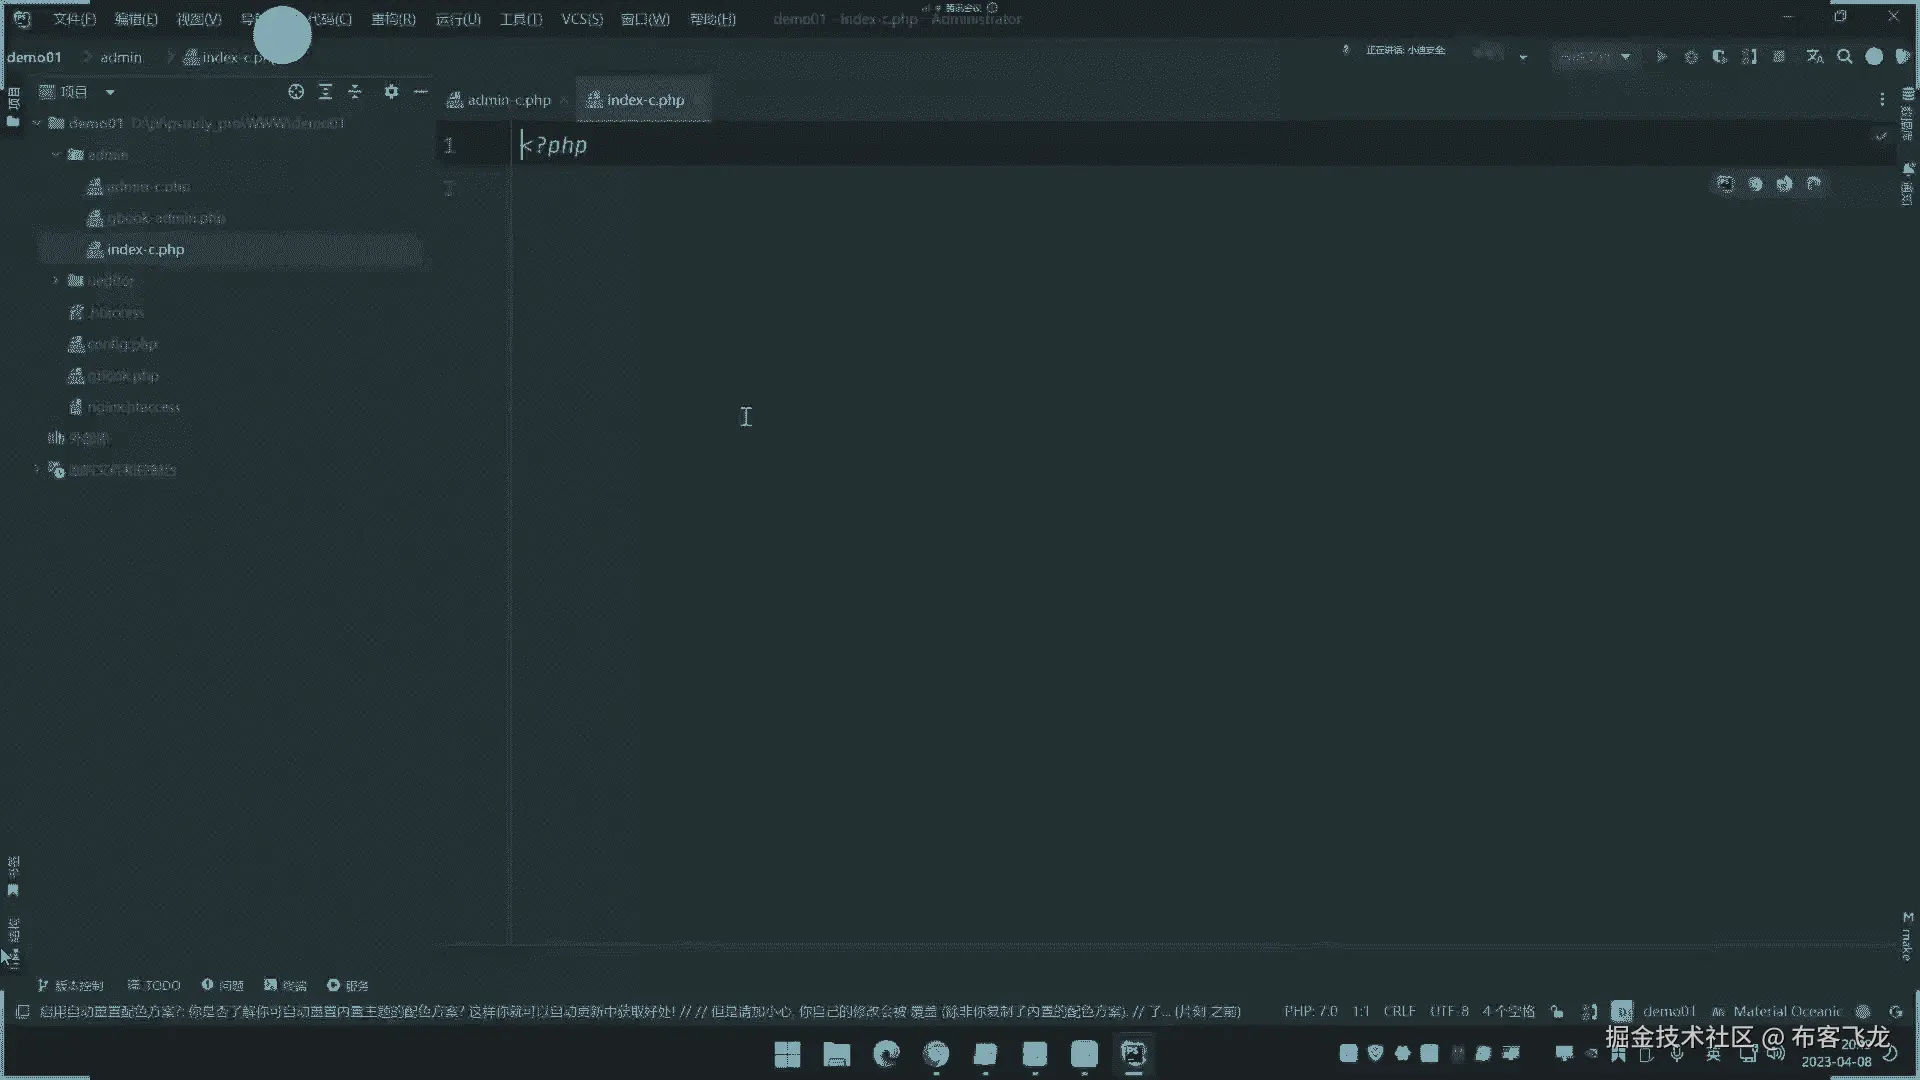
Task: Open the run configuration dropdown
Action: pos(1596,57)
